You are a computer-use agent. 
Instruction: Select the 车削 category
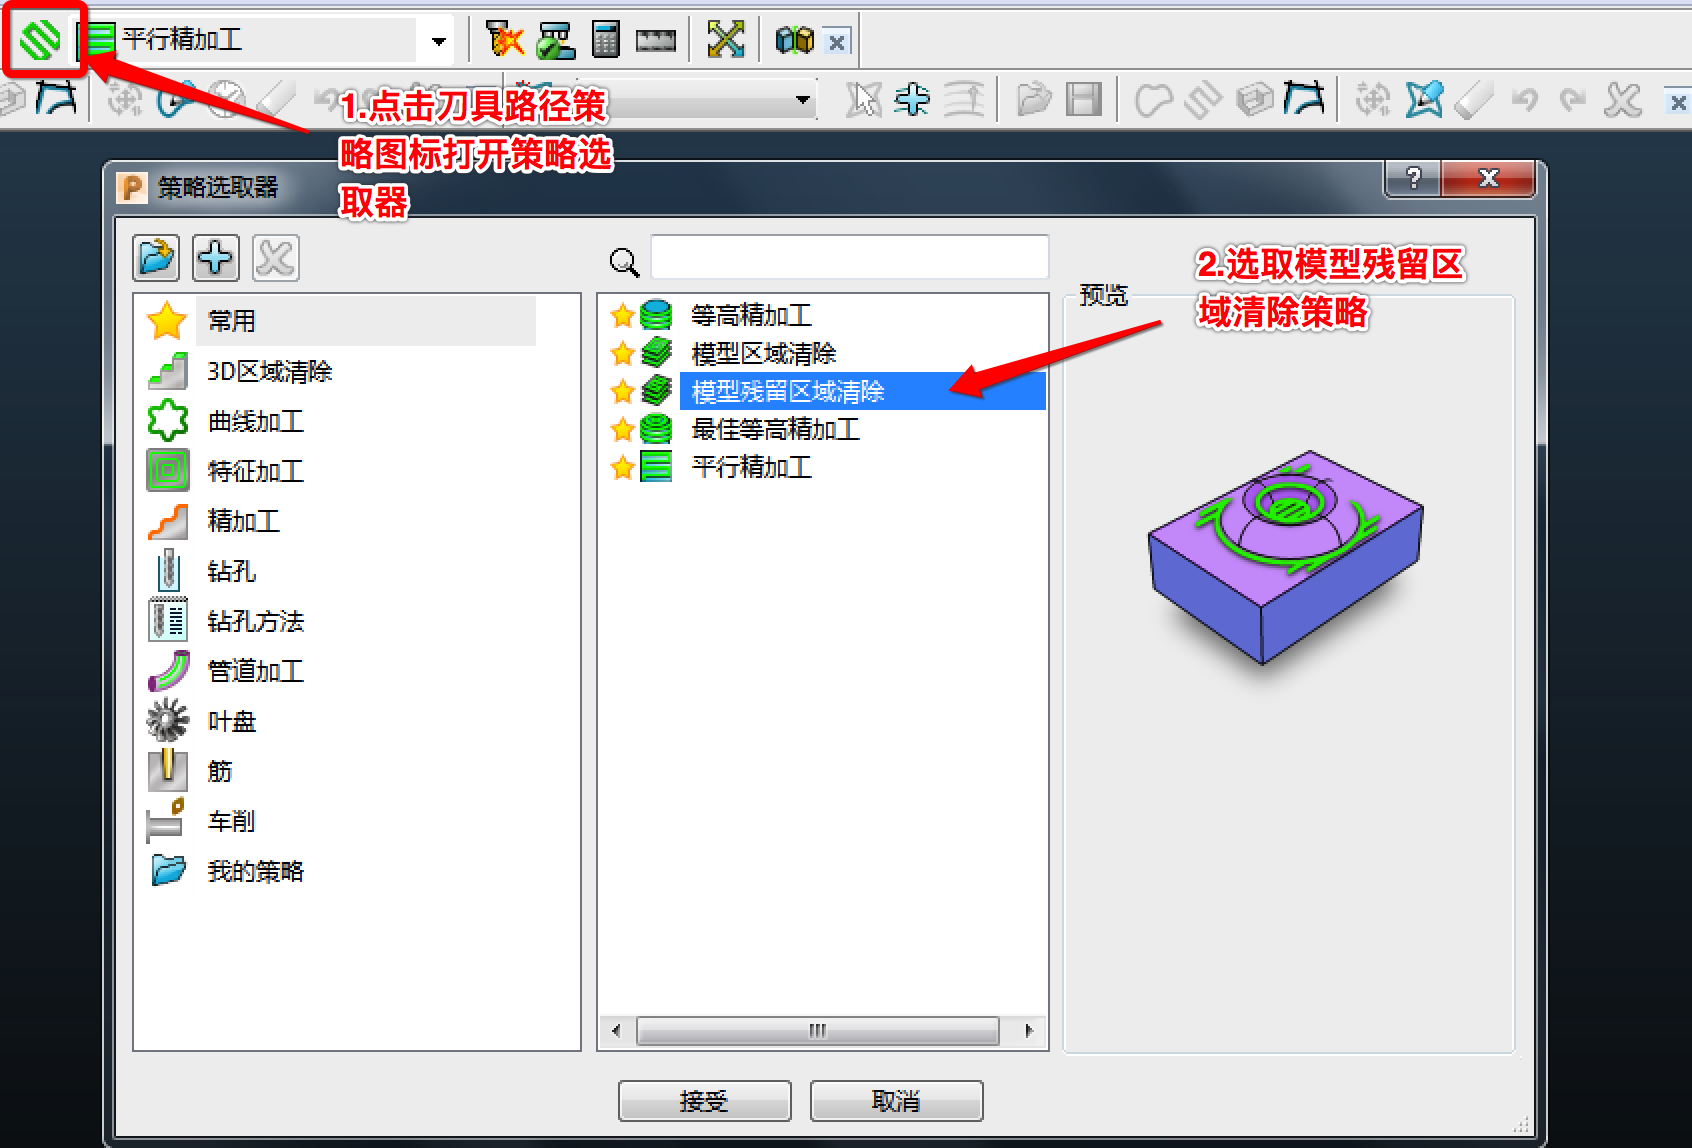coord(232,821)
